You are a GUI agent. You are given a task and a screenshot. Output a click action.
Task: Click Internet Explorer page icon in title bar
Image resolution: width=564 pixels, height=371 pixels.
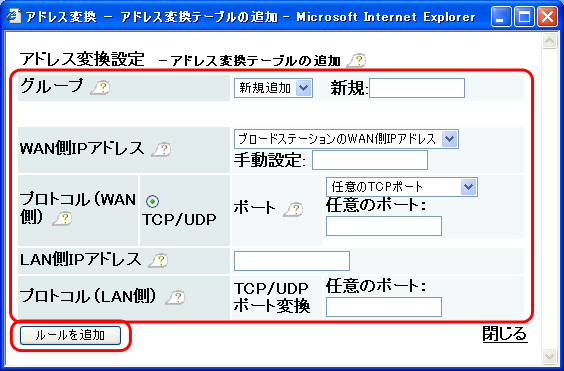pos(14,16)
